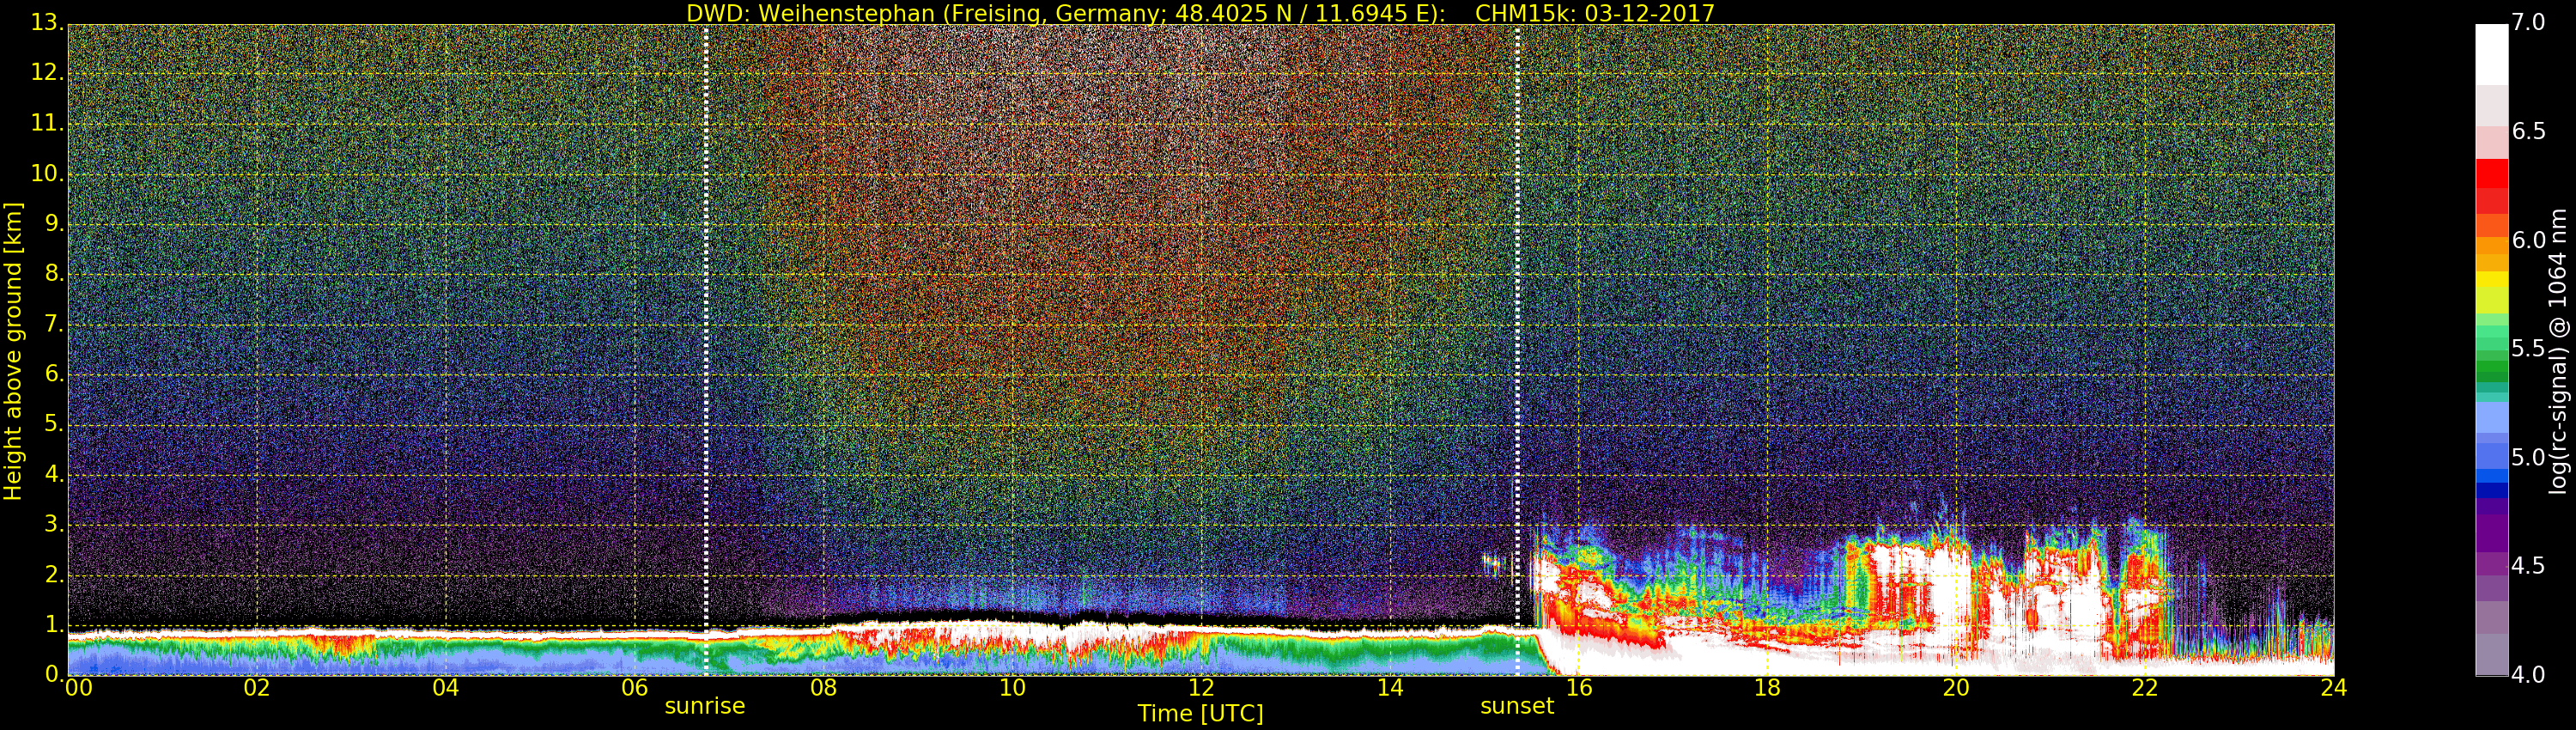The height and width of the screenshot is (730, 2576).
Task: Click the white dotted sunset line at mid-height
Action: tap(1517, 350)
